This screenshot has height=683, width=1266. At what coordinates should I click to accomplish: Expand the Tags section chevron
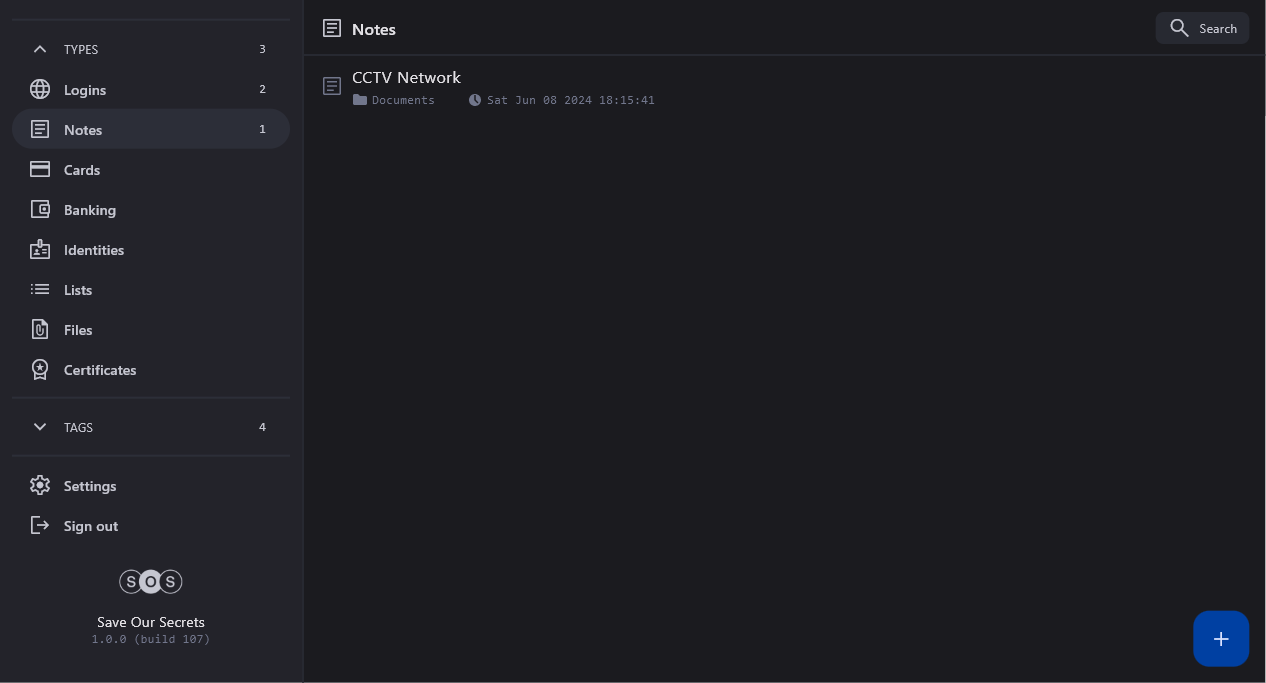coord(40,427)
